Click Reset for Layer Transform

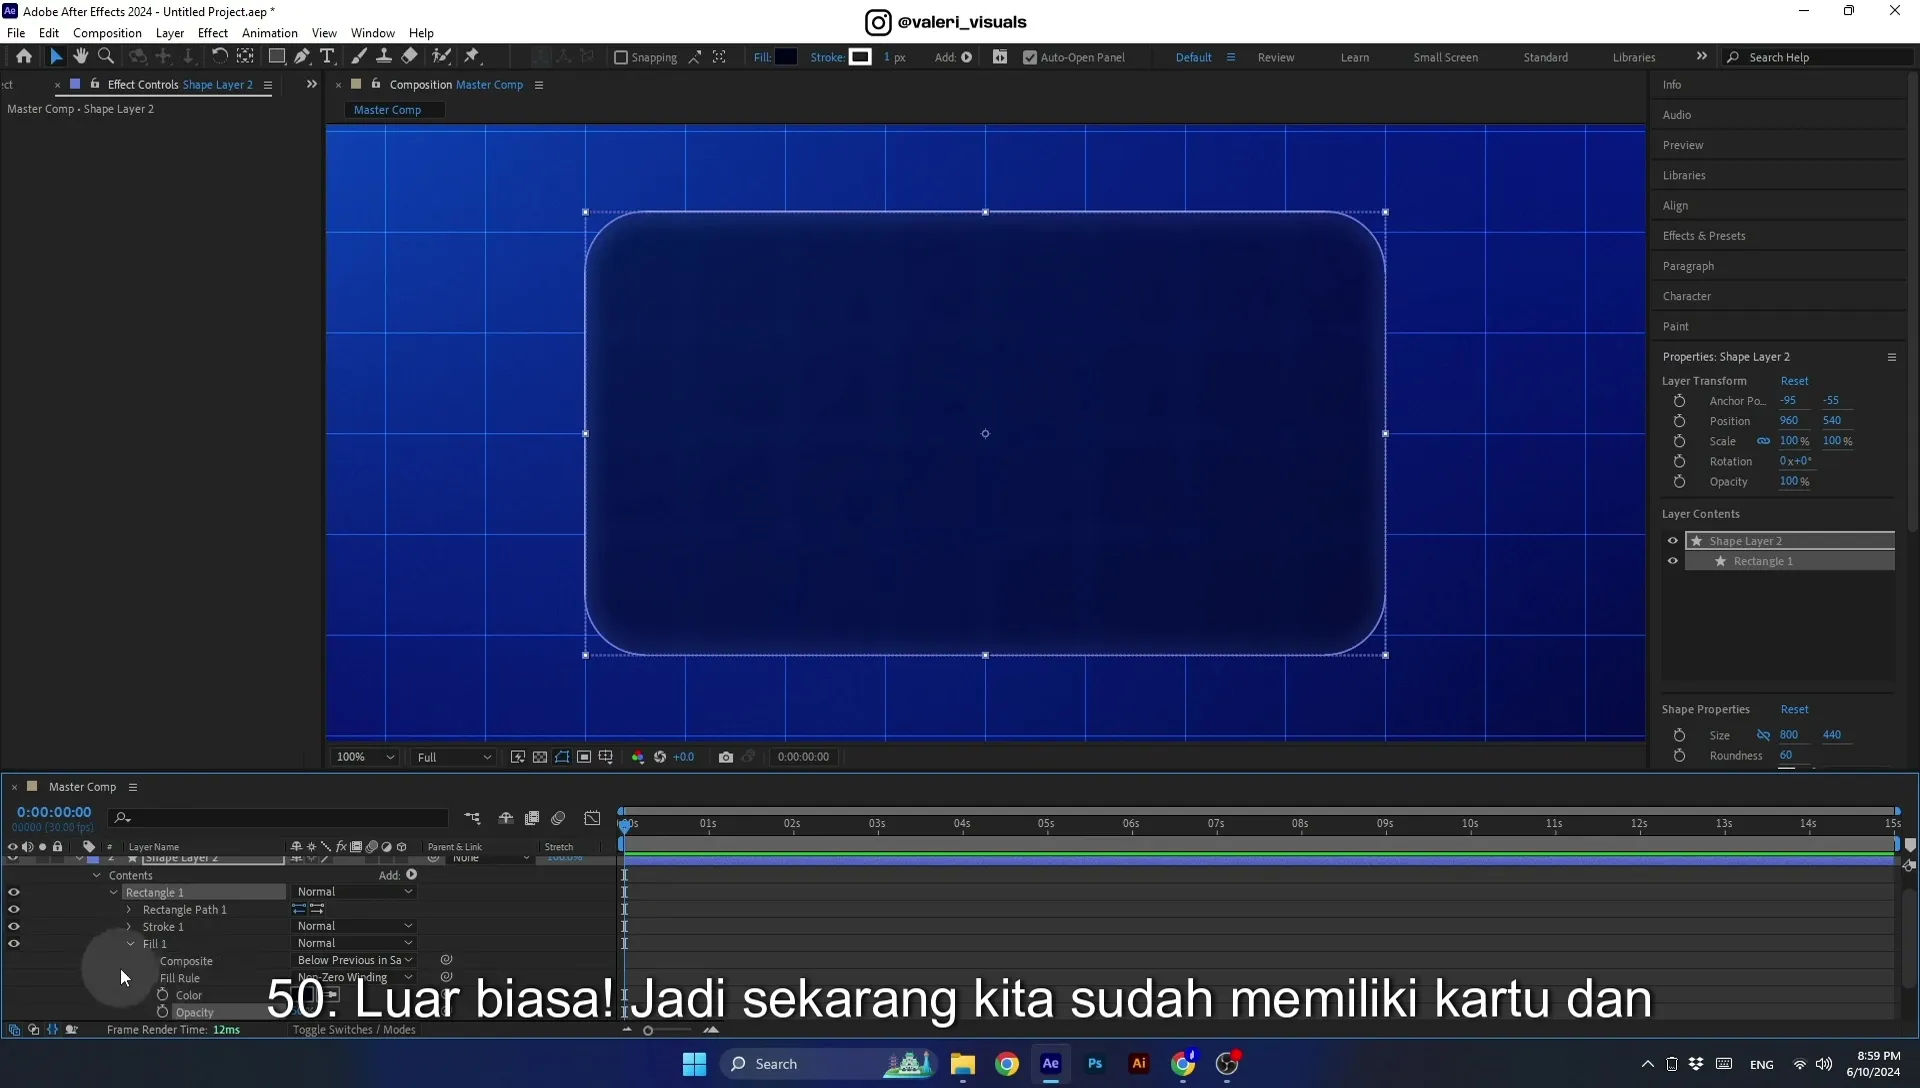coord(1794,381)
